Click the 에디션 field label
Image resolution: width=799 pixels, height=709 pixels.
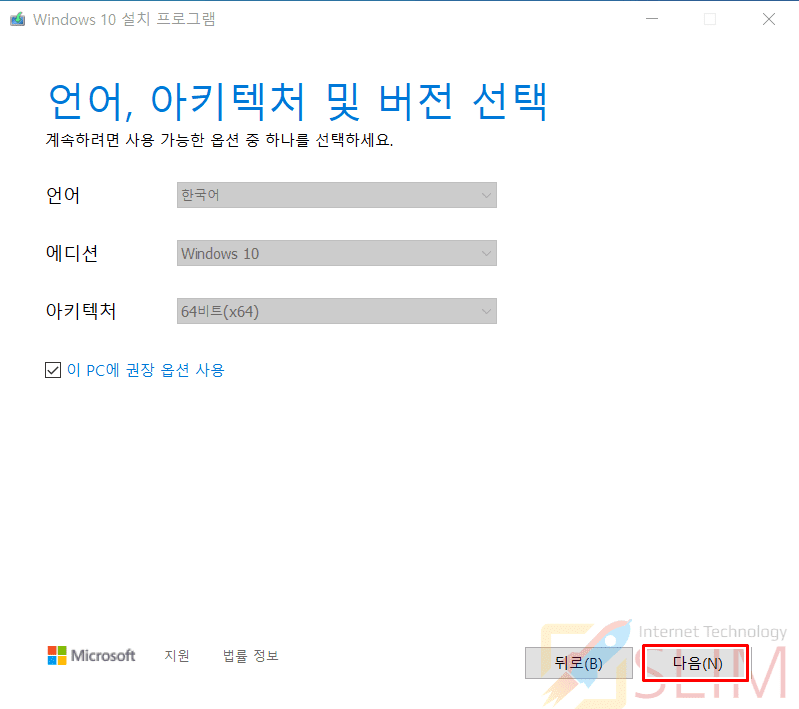tap(72, 253)
